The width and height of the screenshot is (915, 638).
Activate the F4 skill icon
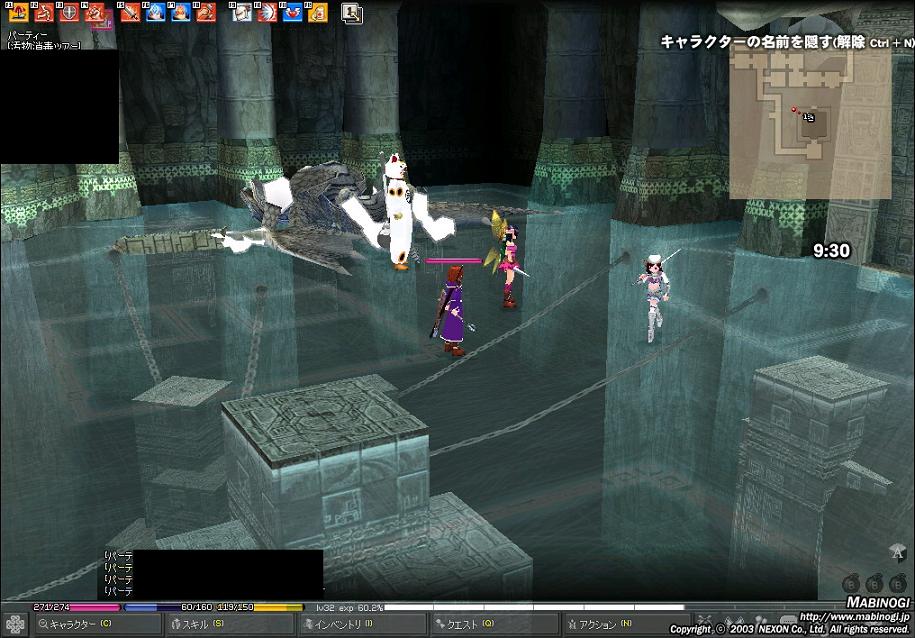coord(95,12)
